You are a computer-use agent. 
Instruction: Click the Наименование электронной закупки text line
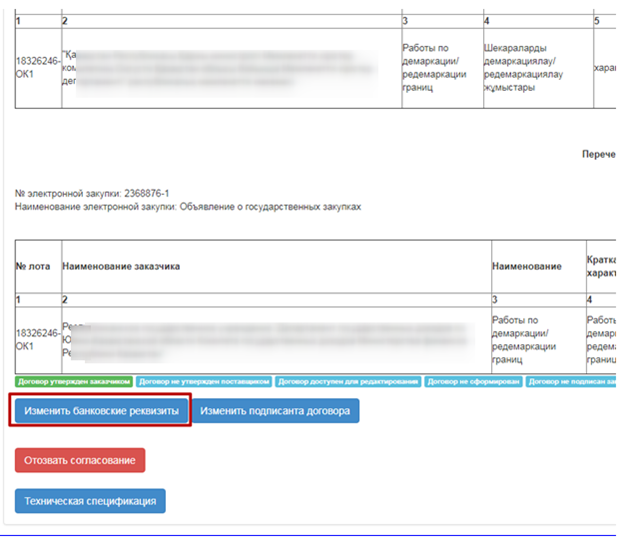tap(188, 206)
